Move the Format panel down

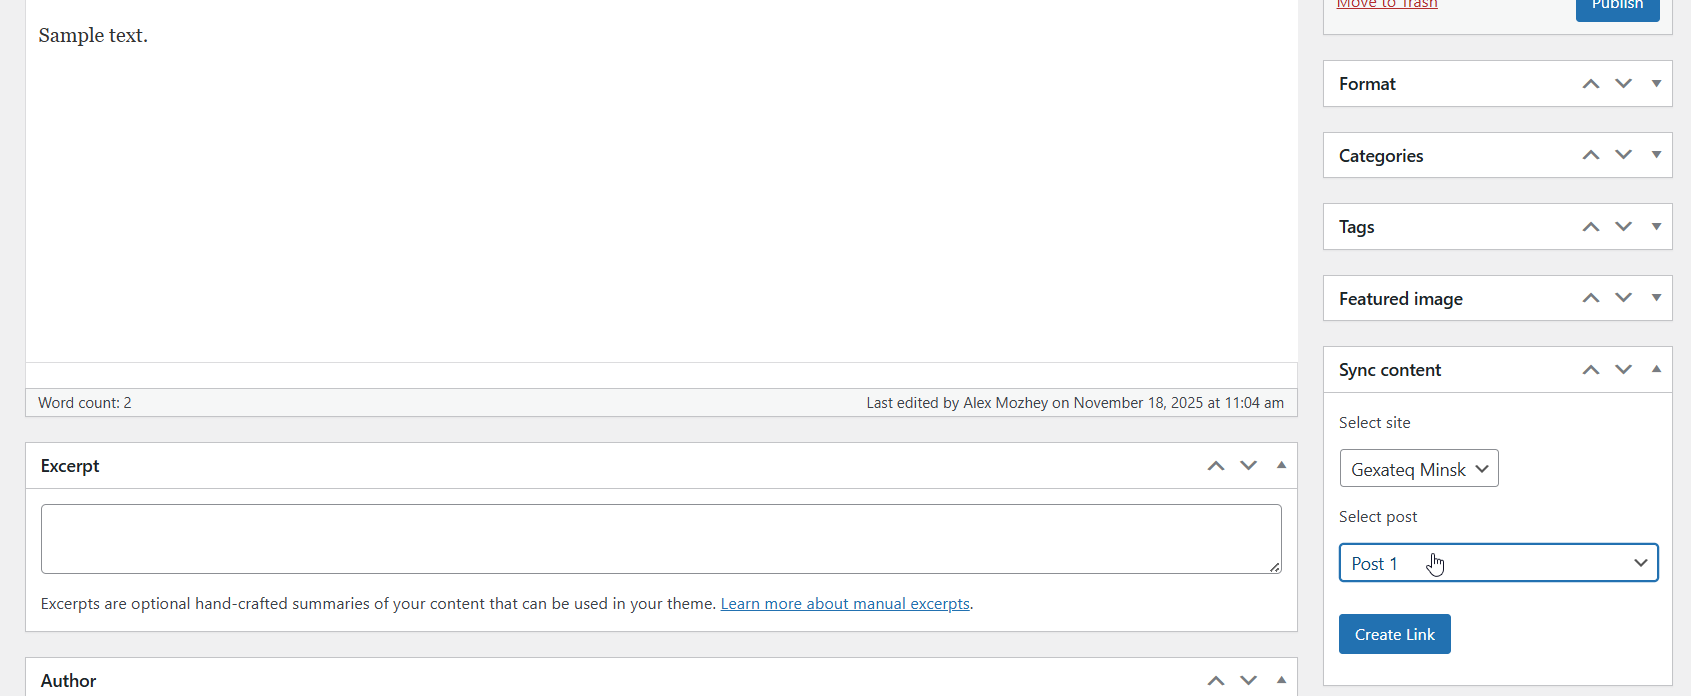tap(1624, 84)
